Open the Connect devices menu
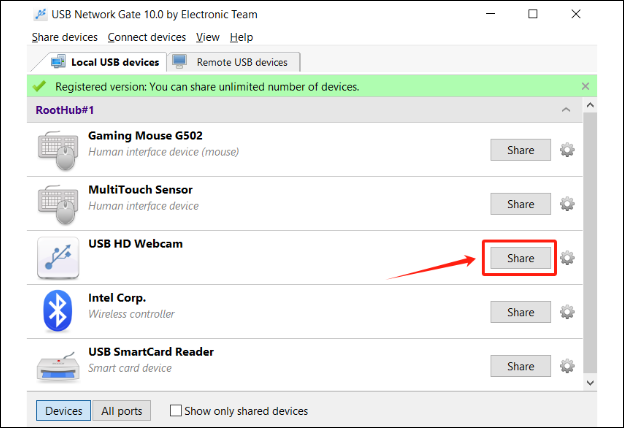Viewport: 624px width, 428px height. point(147,37)
